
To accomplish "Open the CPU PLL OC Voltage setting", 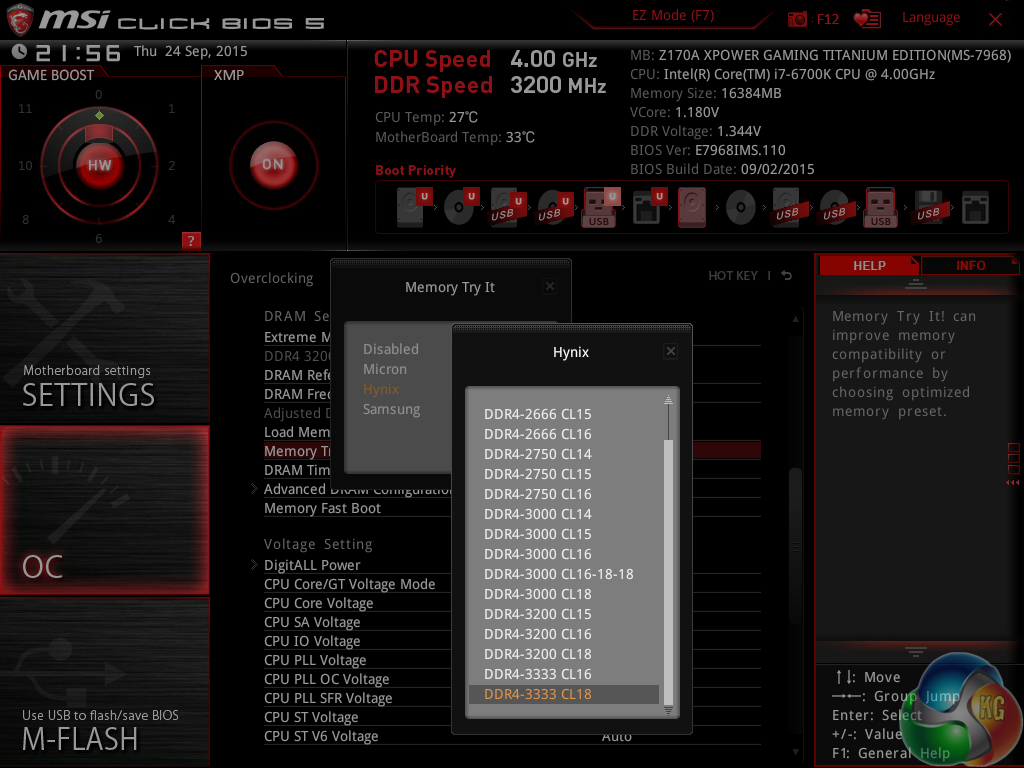I will tap(327, 679).
